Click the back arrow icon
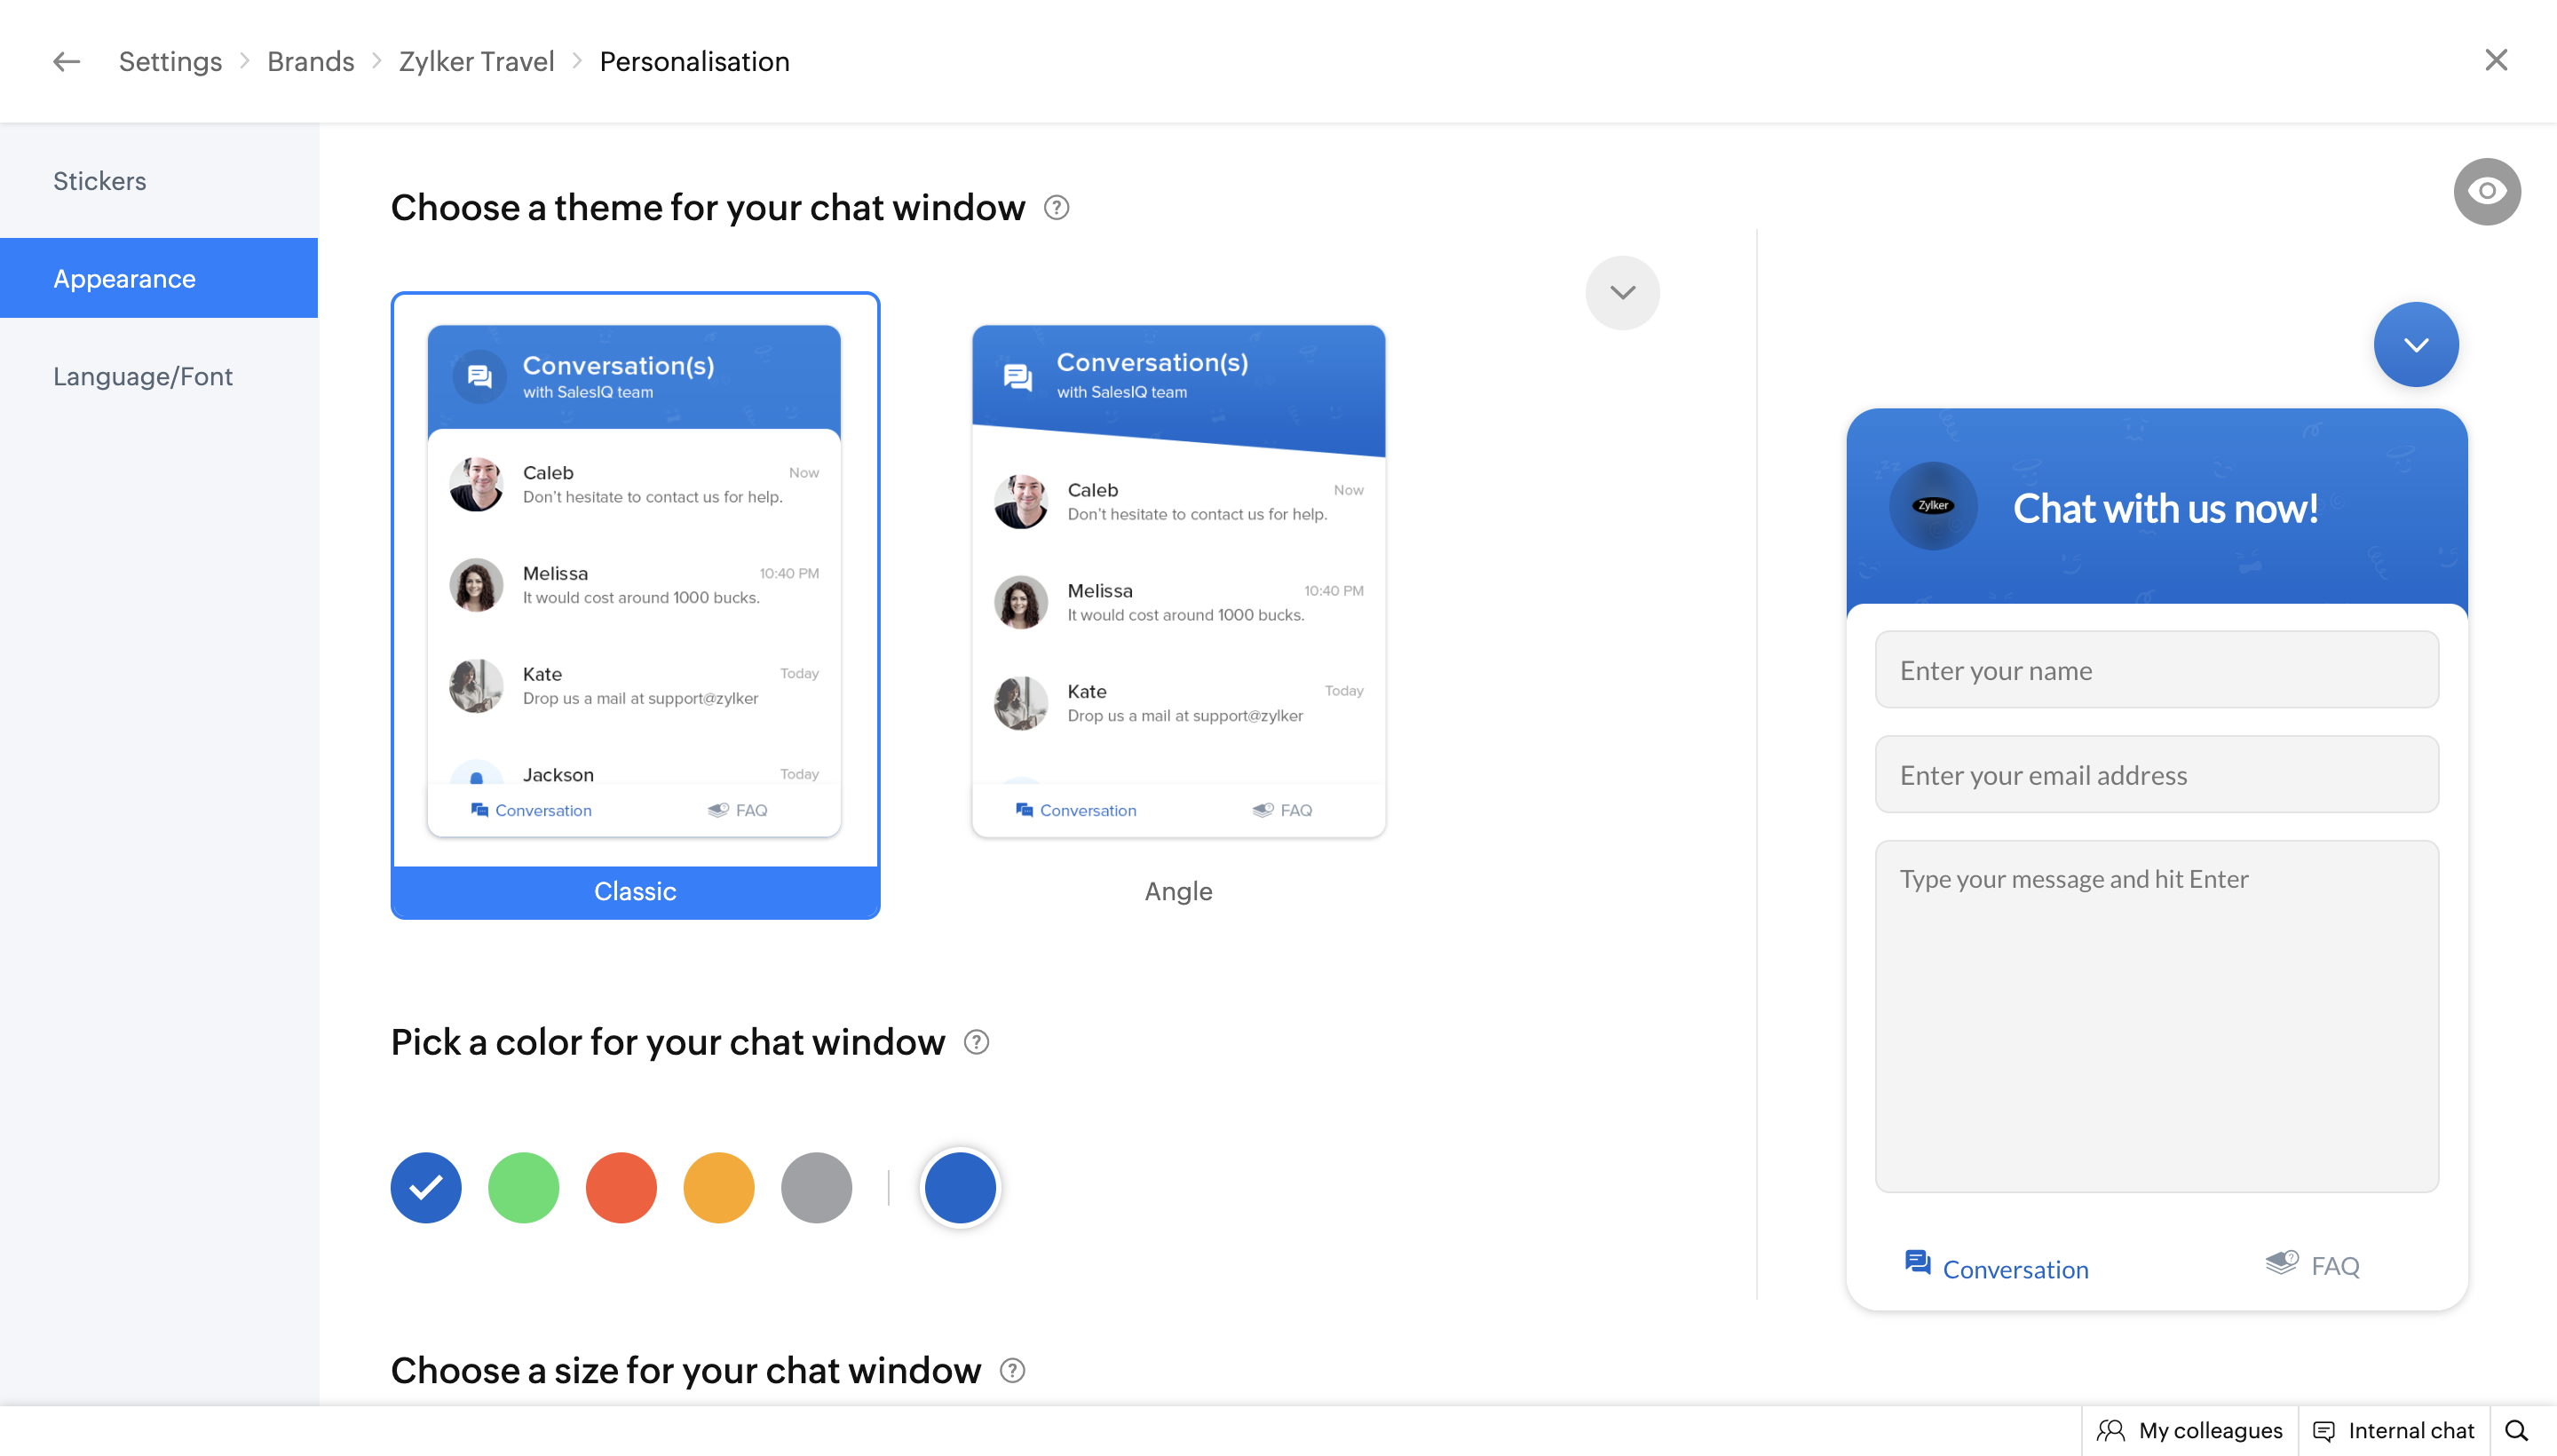 pyautogui.click(x=66, y=61)
